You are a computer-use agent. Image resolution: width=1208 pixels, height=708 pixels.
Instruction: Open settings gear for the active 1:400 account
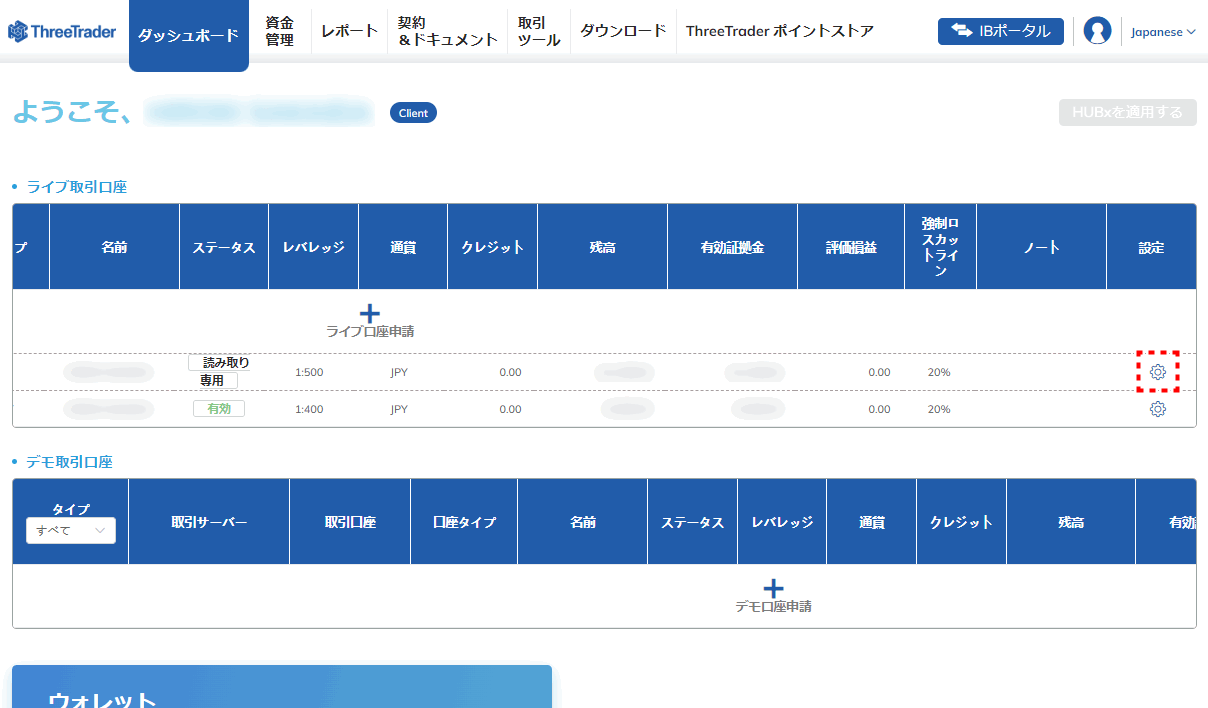[1158, 409]
